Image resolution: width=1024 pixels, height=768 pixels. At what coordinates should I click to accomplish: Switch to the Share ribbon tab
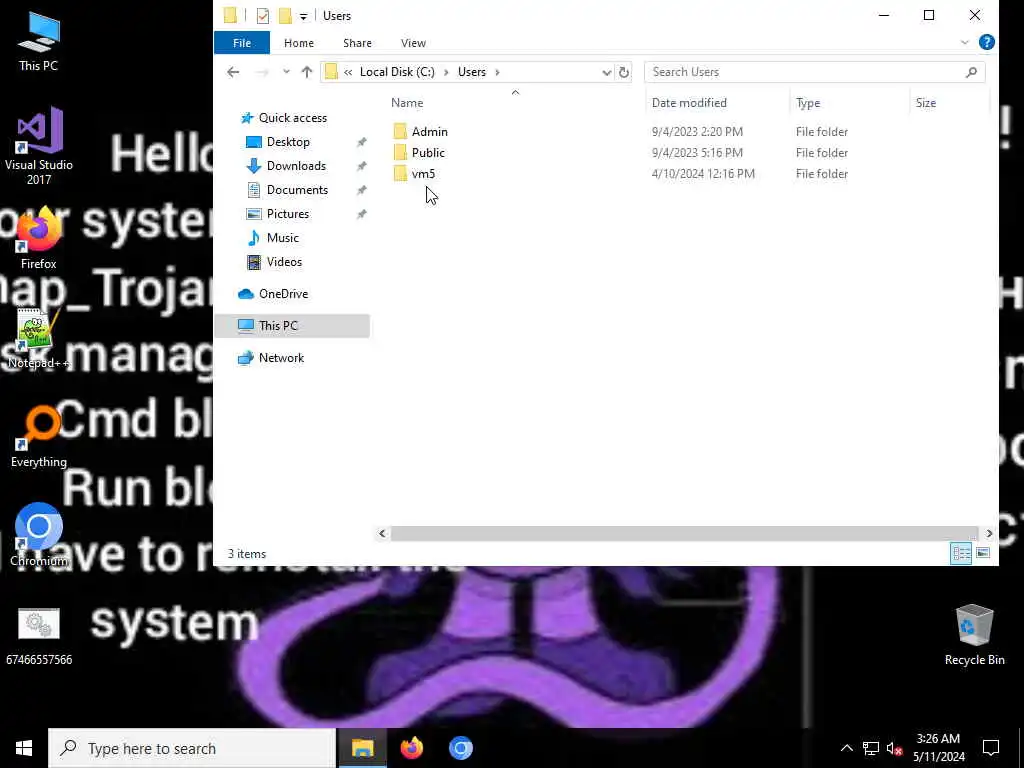point(357,43)
